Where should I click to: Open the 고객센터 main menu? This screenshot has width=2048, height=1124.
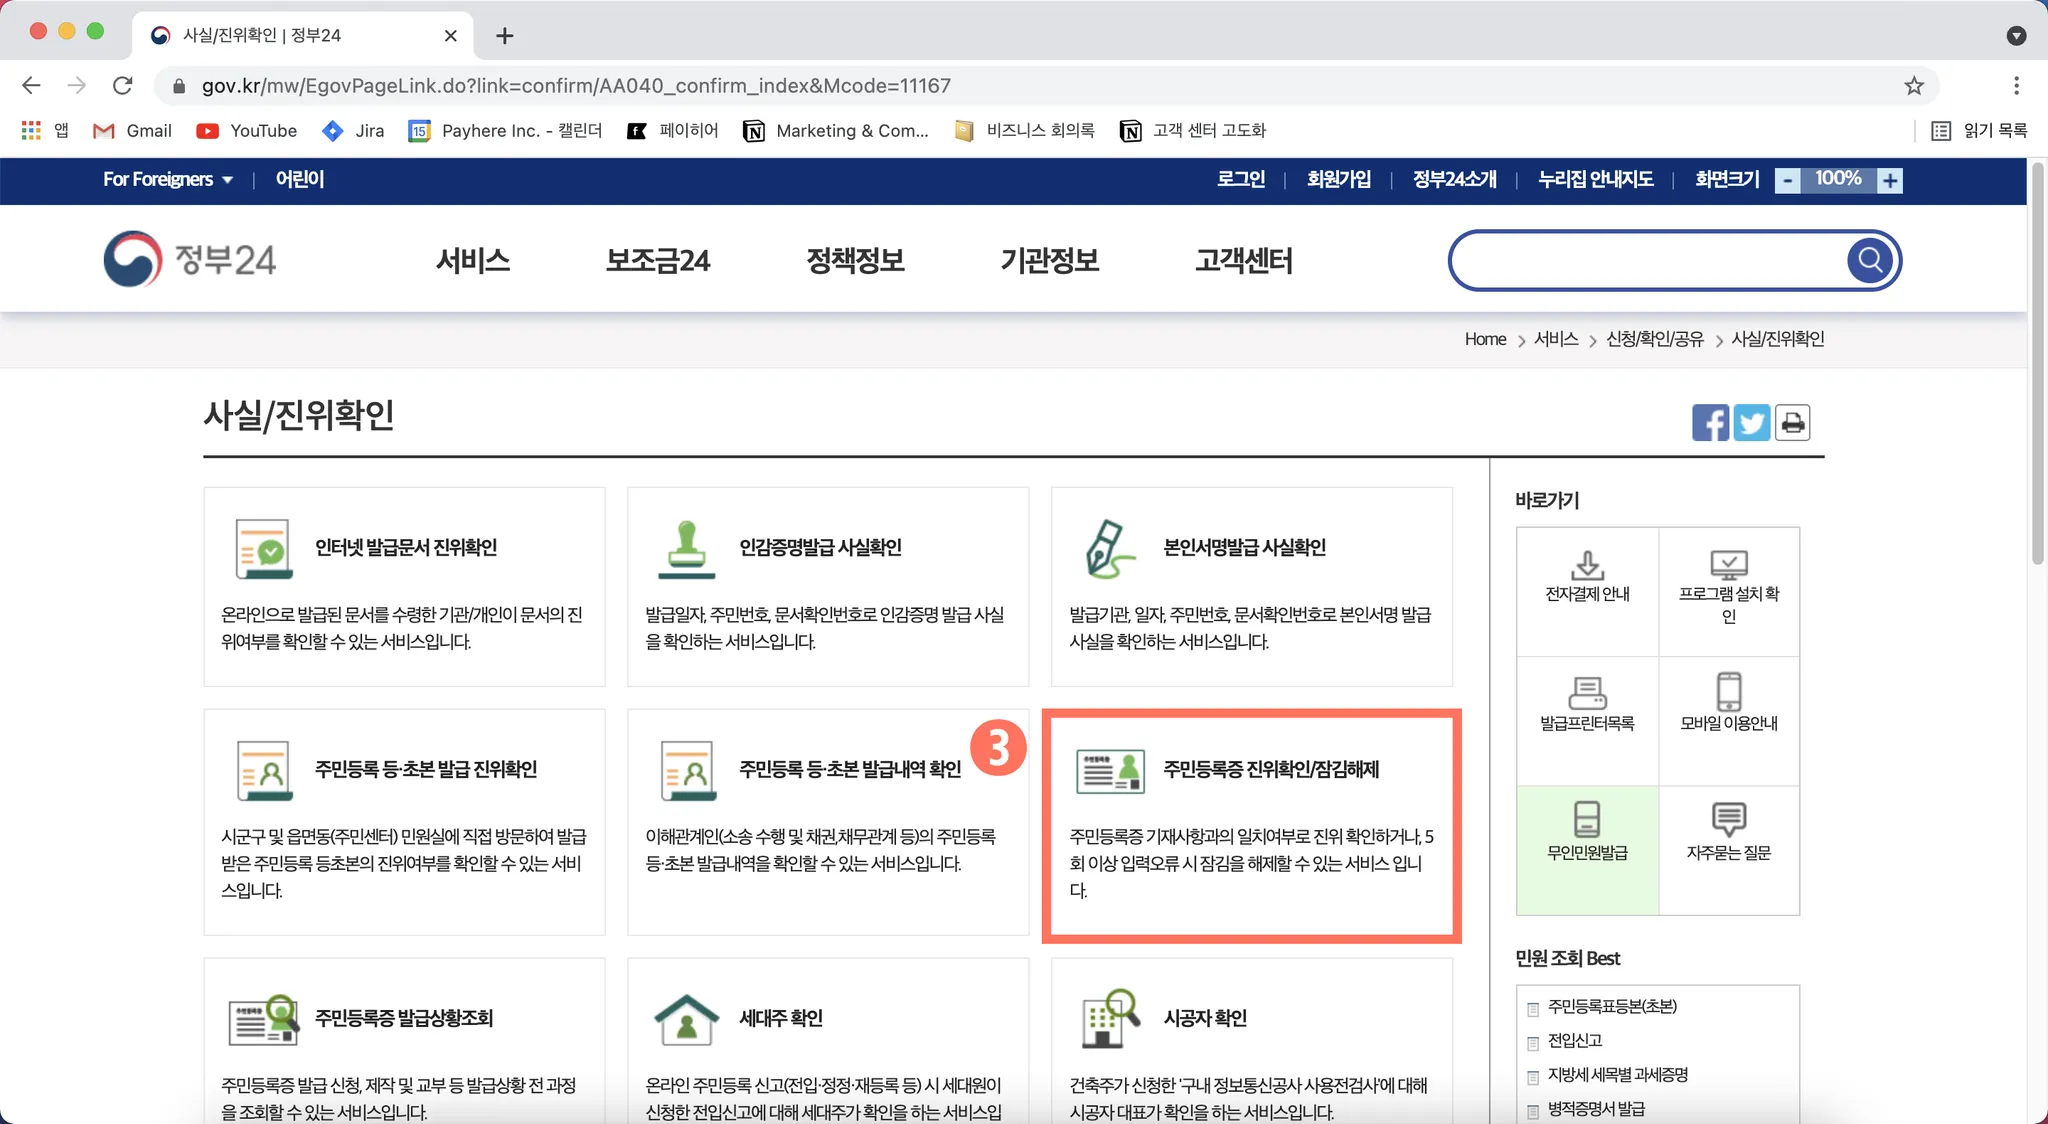[x=1244, y=261]
